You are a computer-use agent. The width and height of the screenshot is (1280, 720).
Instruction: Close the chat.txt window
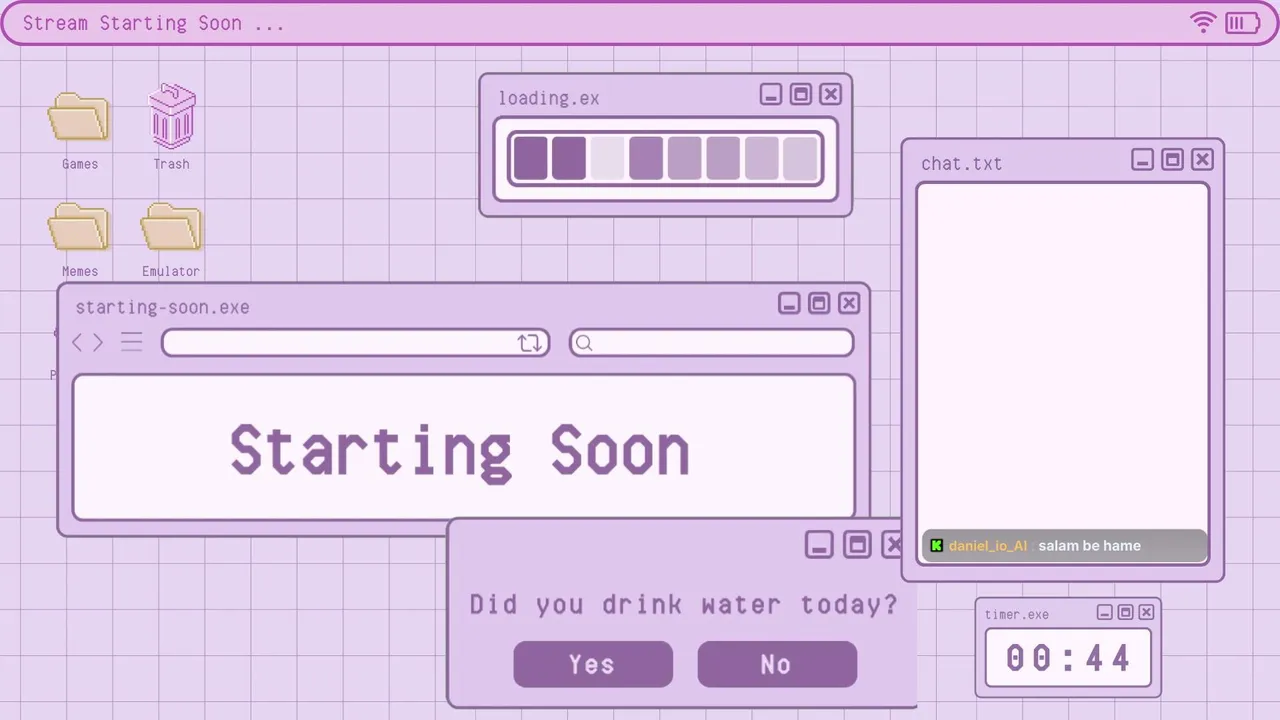pyautogui.click(x=1202, y=159)
